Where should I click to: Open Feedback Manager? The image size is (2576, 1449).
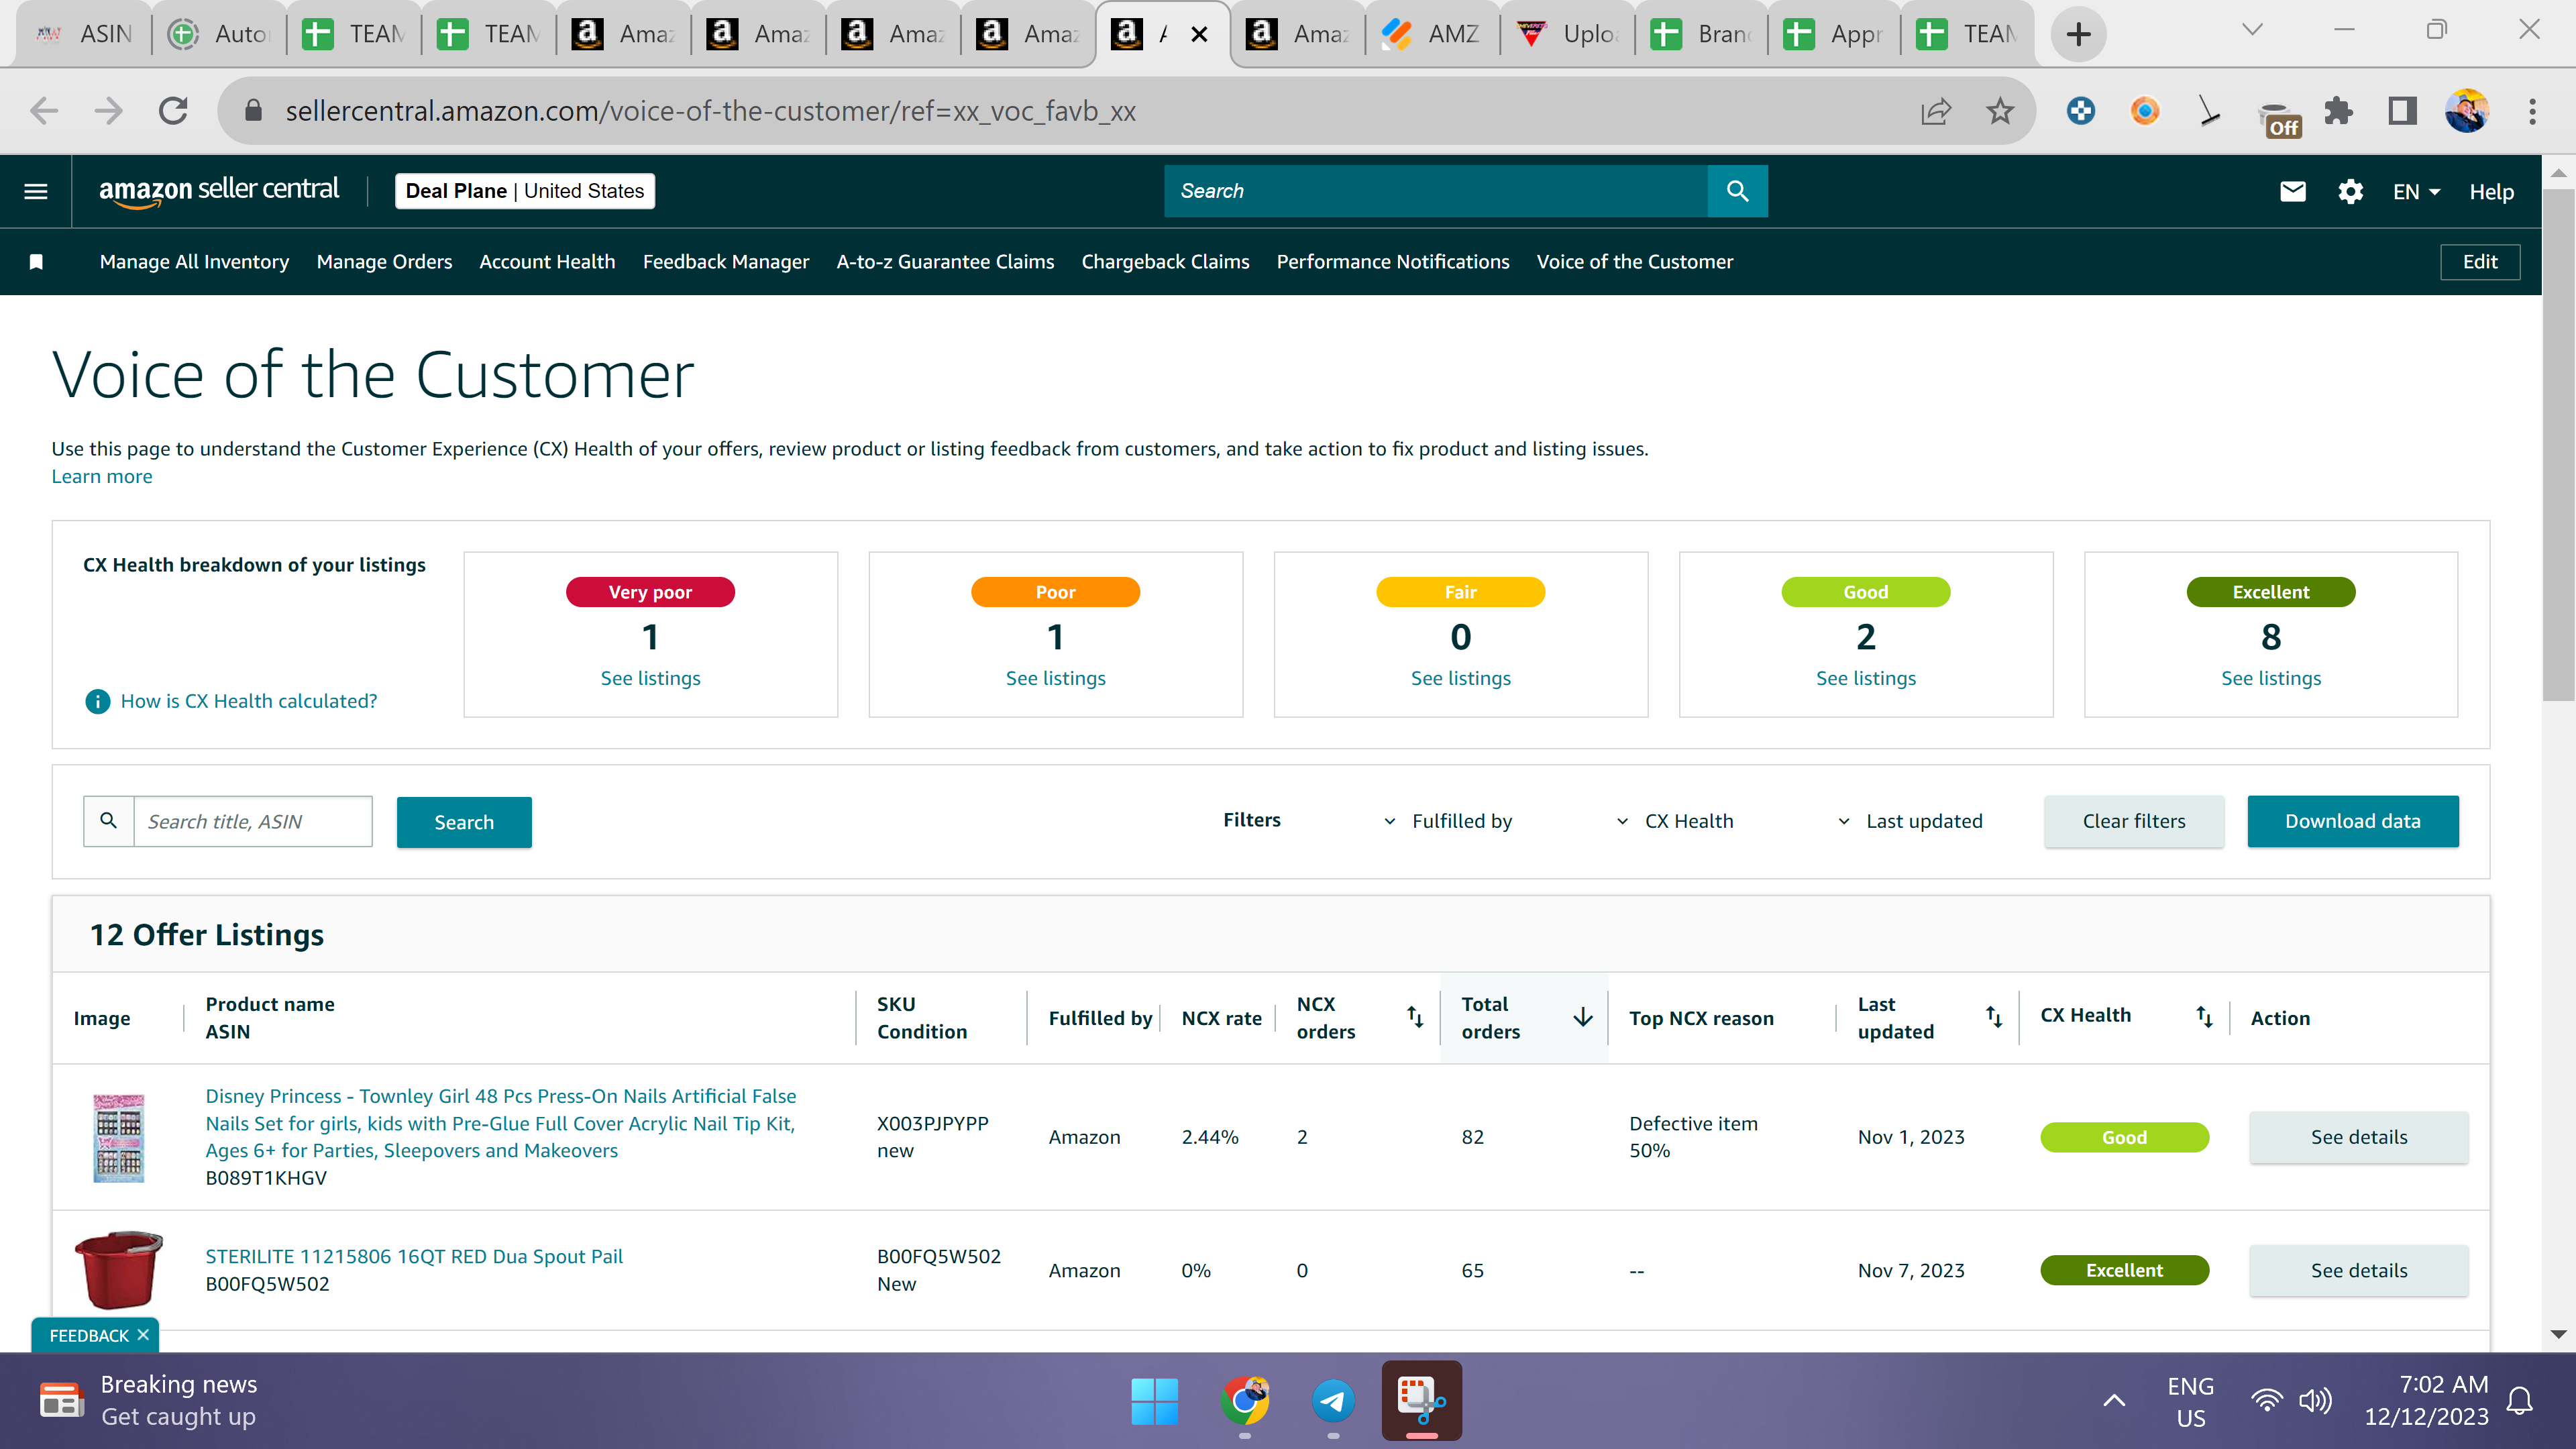click(x=726, y=262)
